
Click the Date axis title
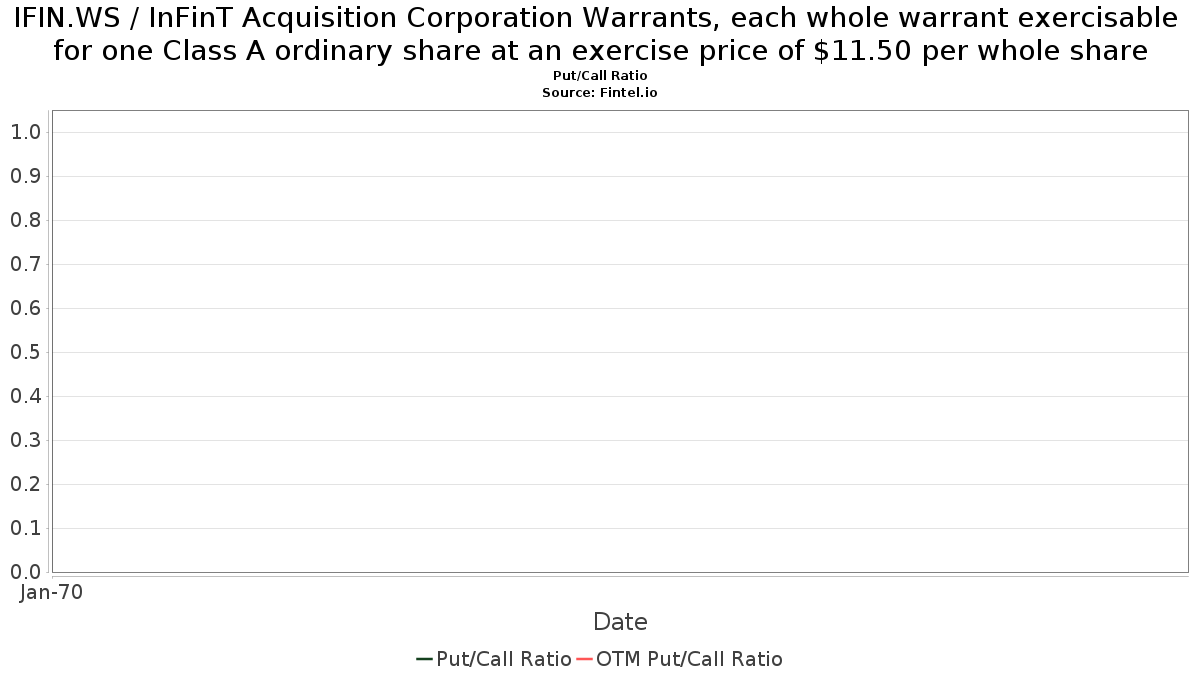(x=620, y=622)
